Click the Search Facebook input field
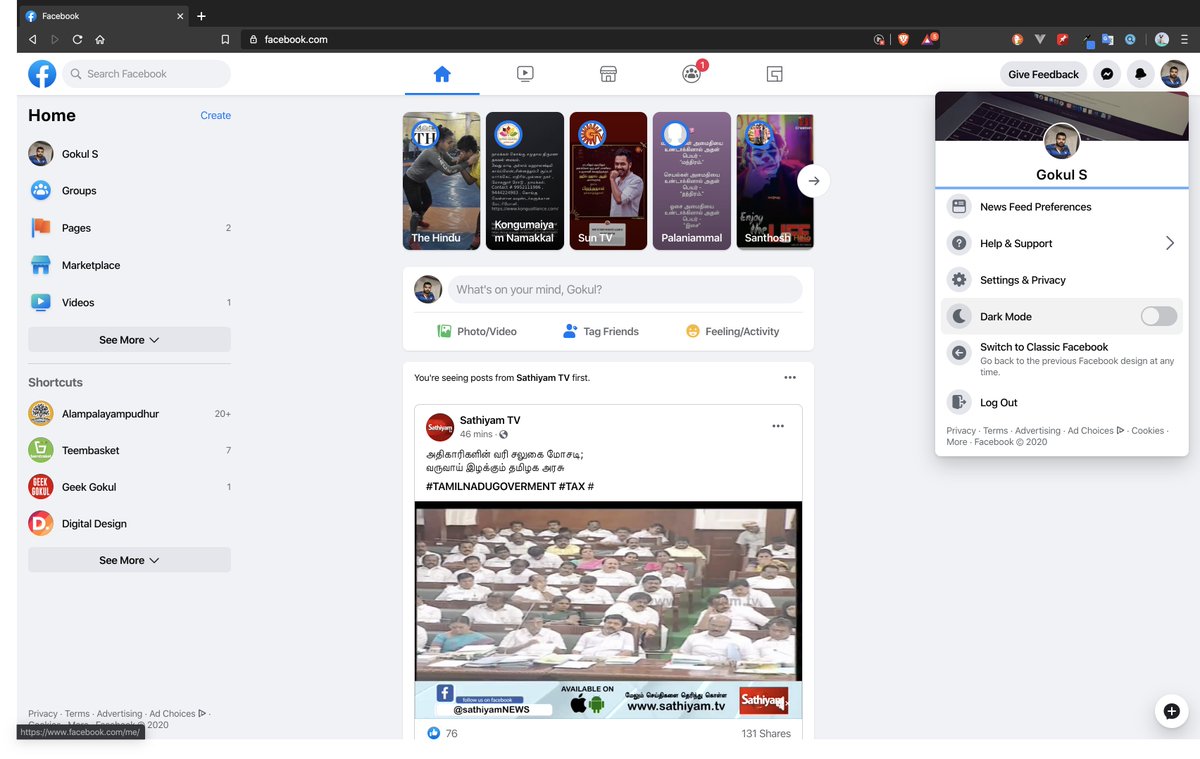Viewport: 1200px width, 759px height. pos(146,73)
